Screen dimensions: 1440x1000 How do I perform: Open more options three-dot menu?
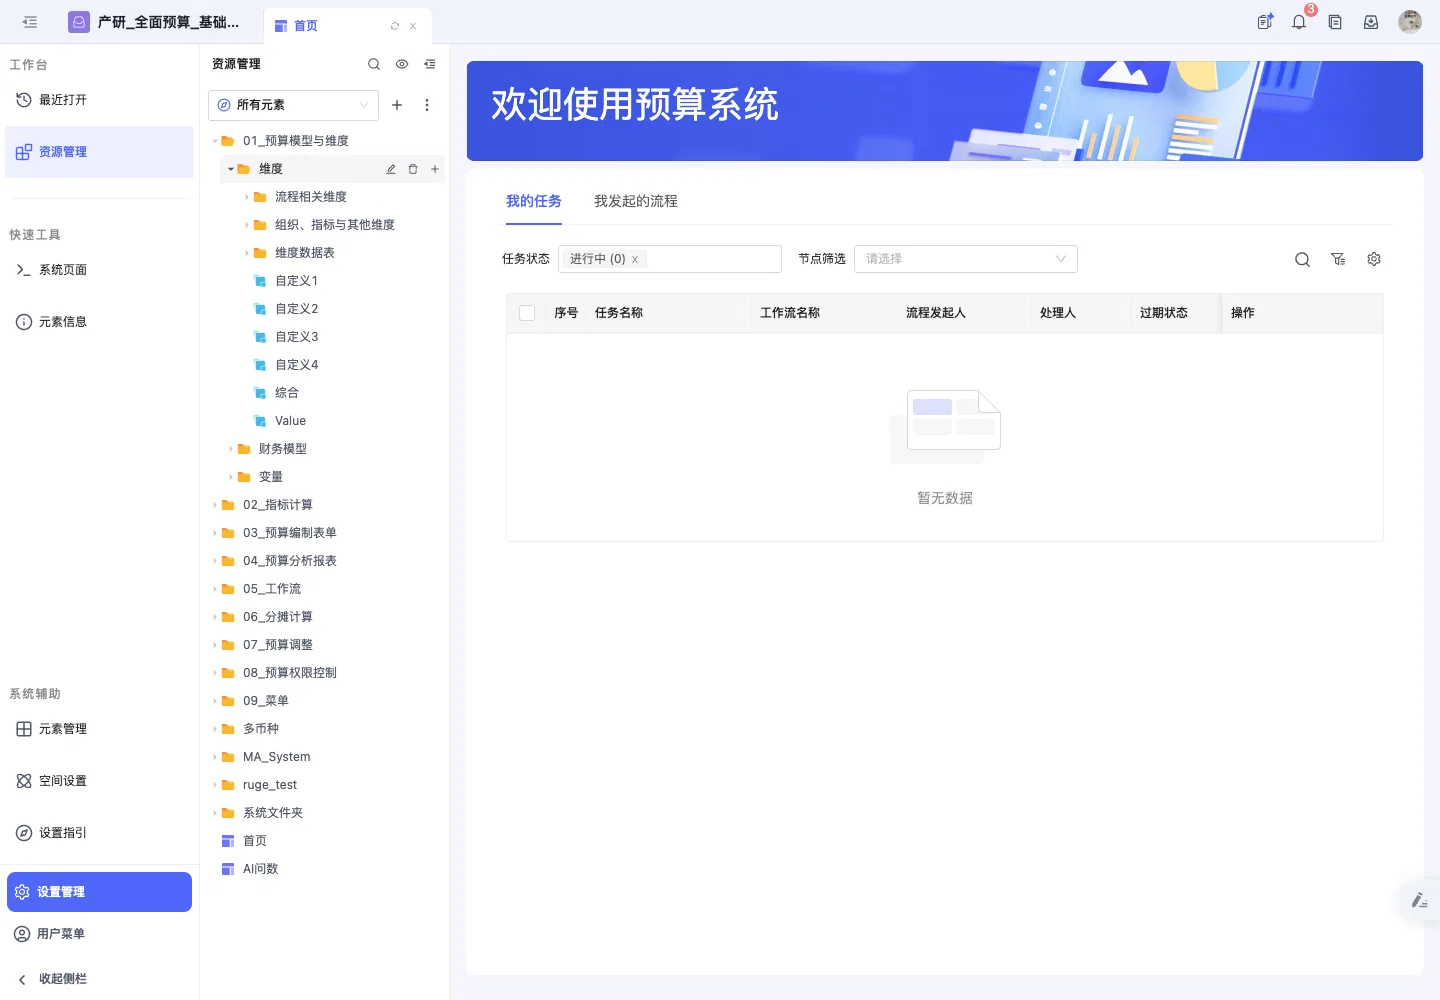pos(427,105)
